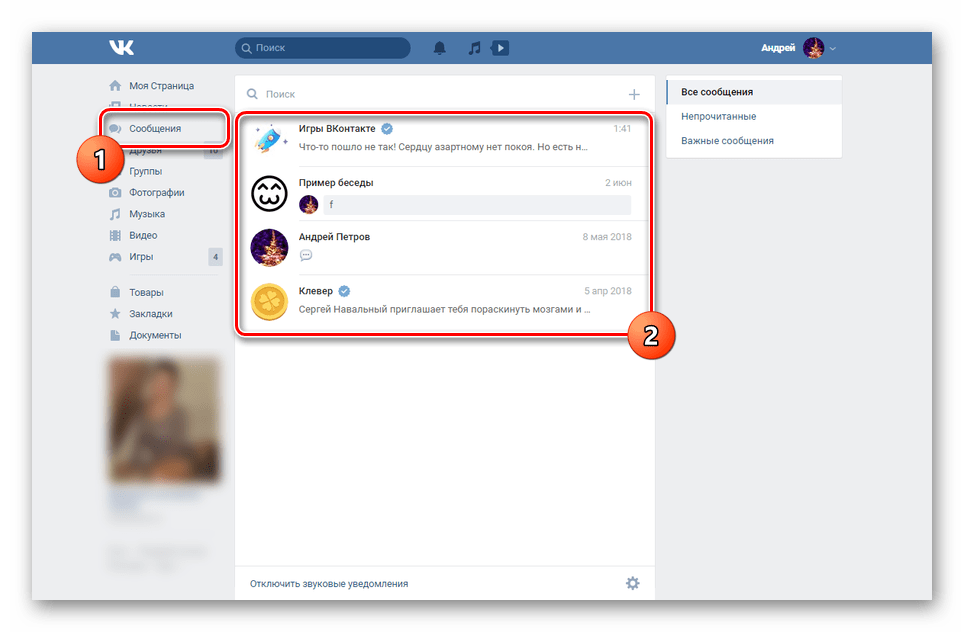Click the 5 апр 2018 date

607,291
